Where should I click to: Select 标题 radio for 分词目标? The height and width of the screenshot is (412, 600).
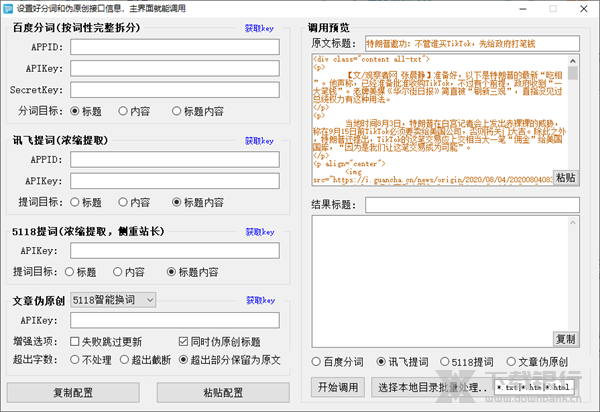(x=86, y=111)
